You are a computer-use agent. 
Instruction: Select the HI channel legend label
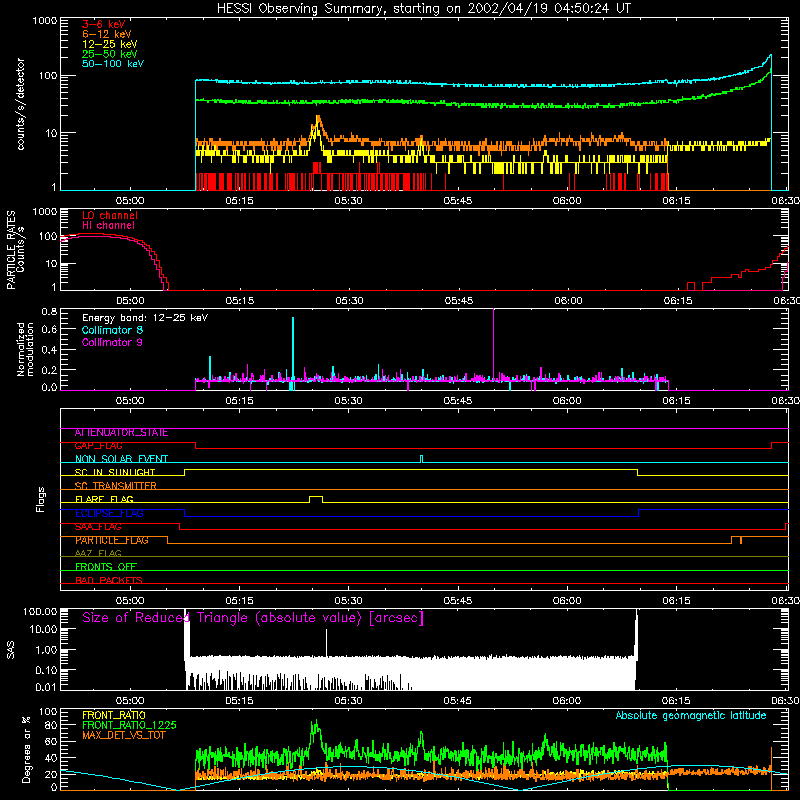coord(108,226)
